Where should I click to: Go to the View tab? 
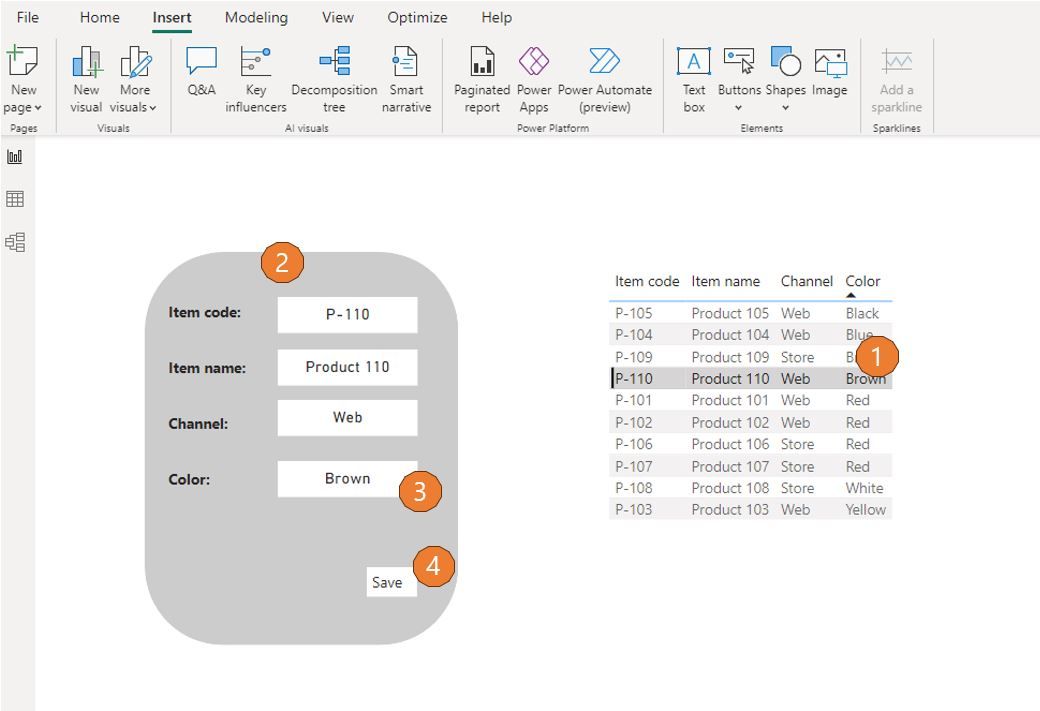pos(338,17)
